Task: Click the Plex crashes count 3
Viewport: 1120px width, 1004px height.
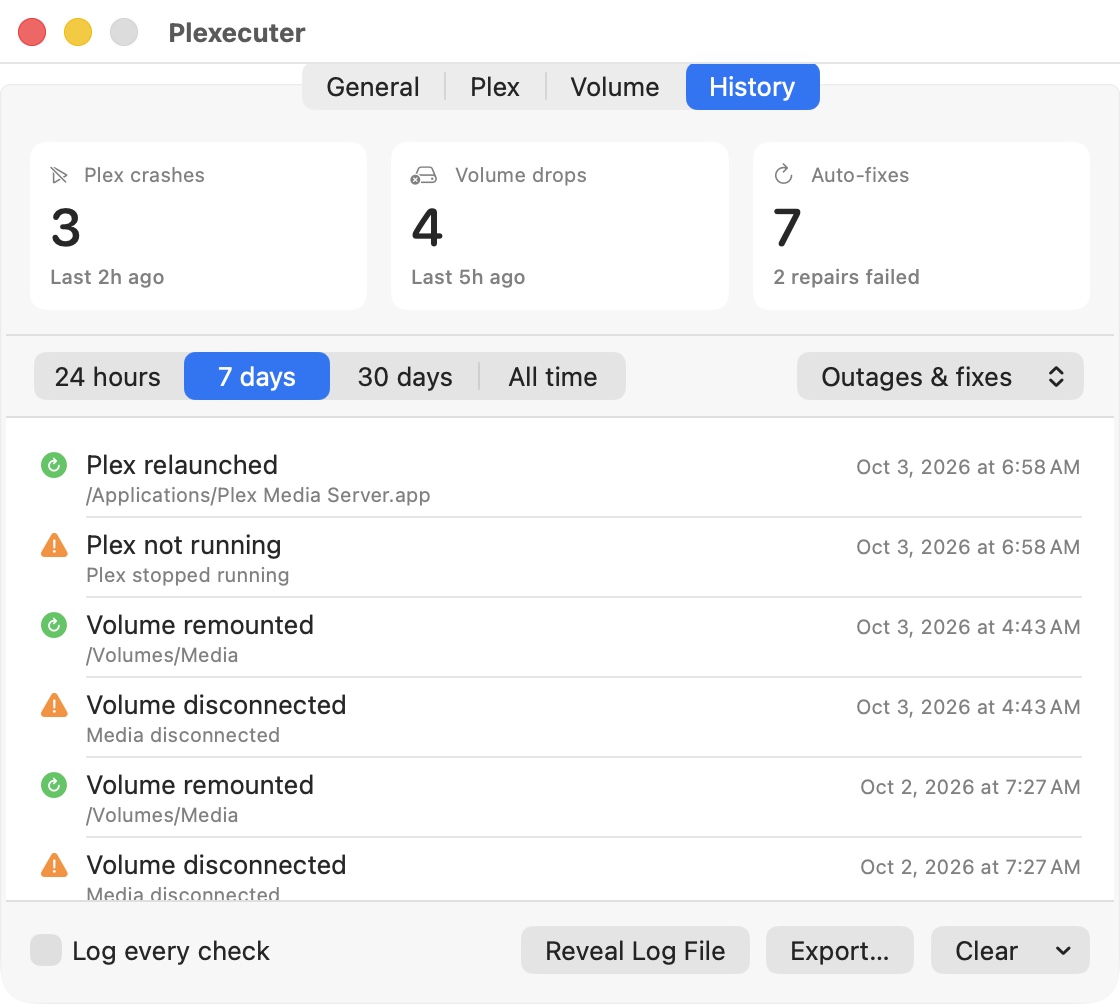Action: tap(66, 228)
